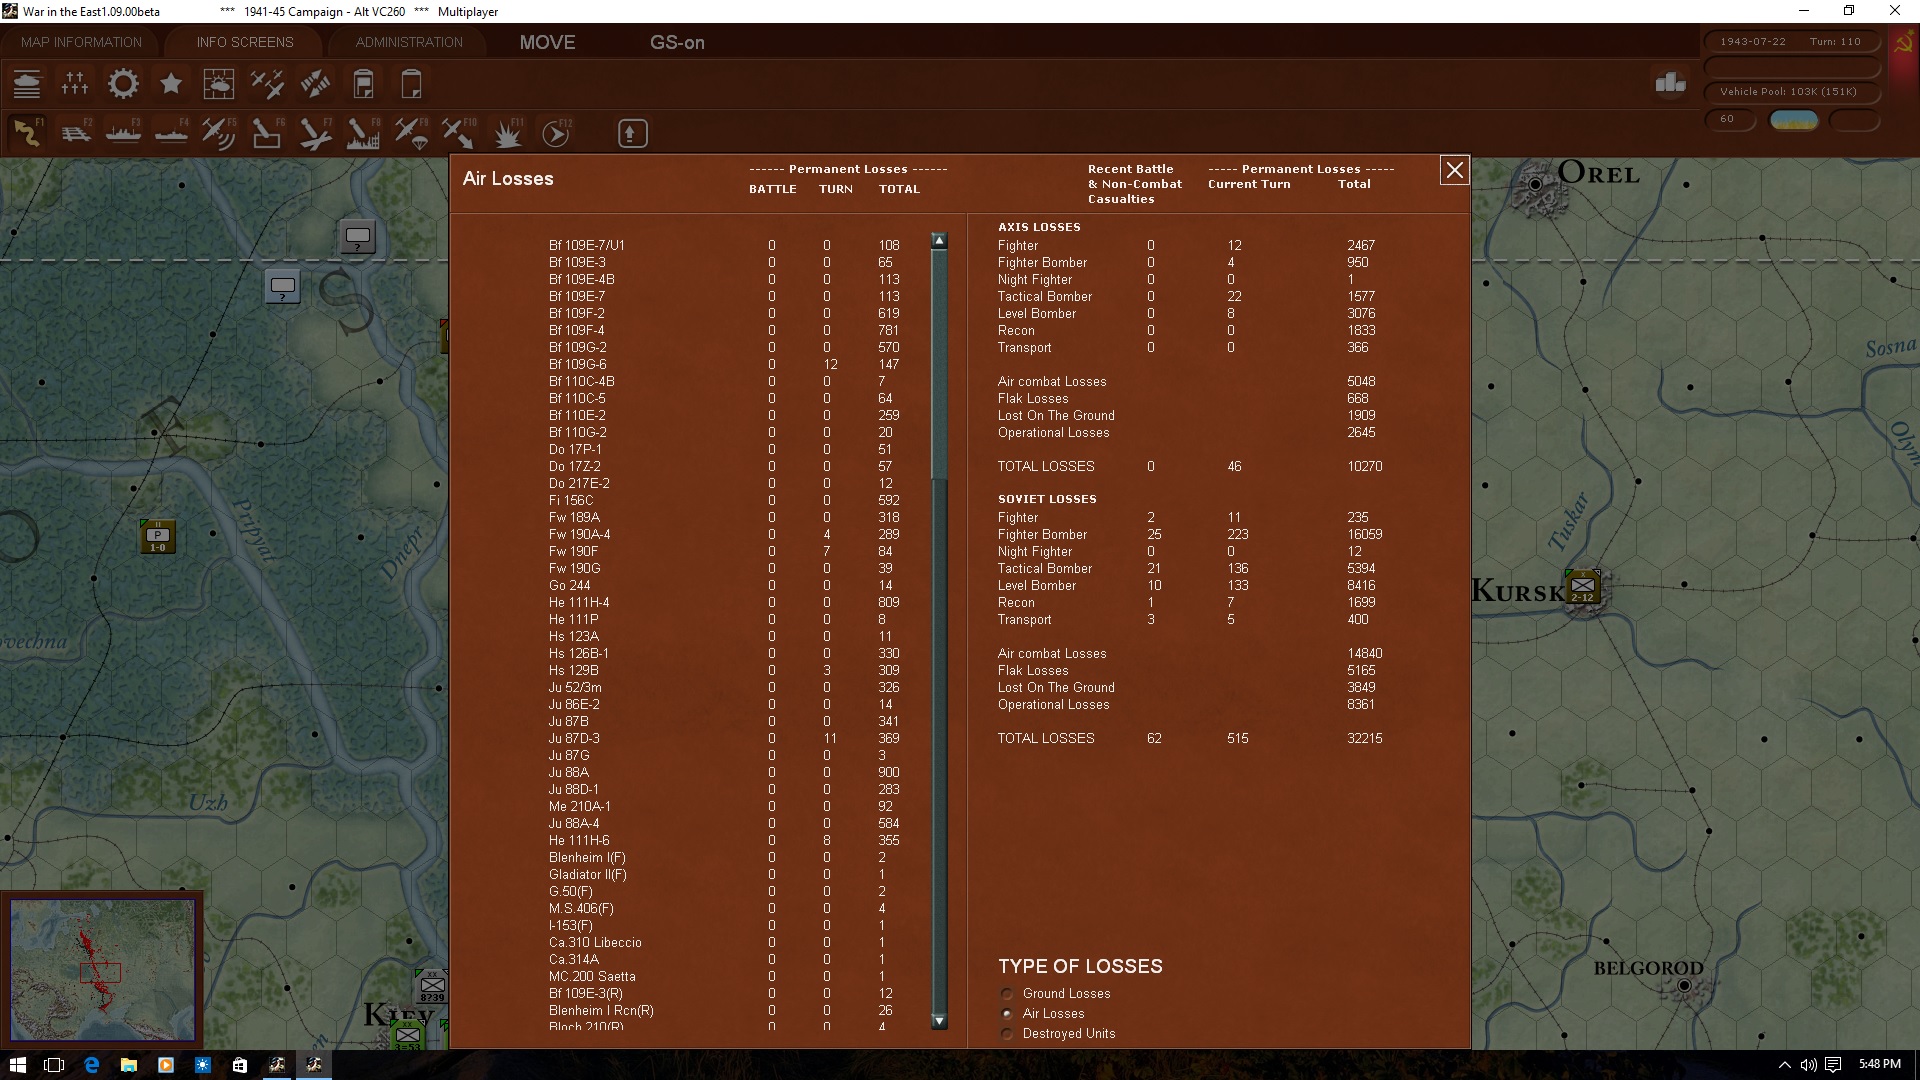Select the rail movement F2 mode icon
1920x1080 pixels.
[x=75, y=133]
